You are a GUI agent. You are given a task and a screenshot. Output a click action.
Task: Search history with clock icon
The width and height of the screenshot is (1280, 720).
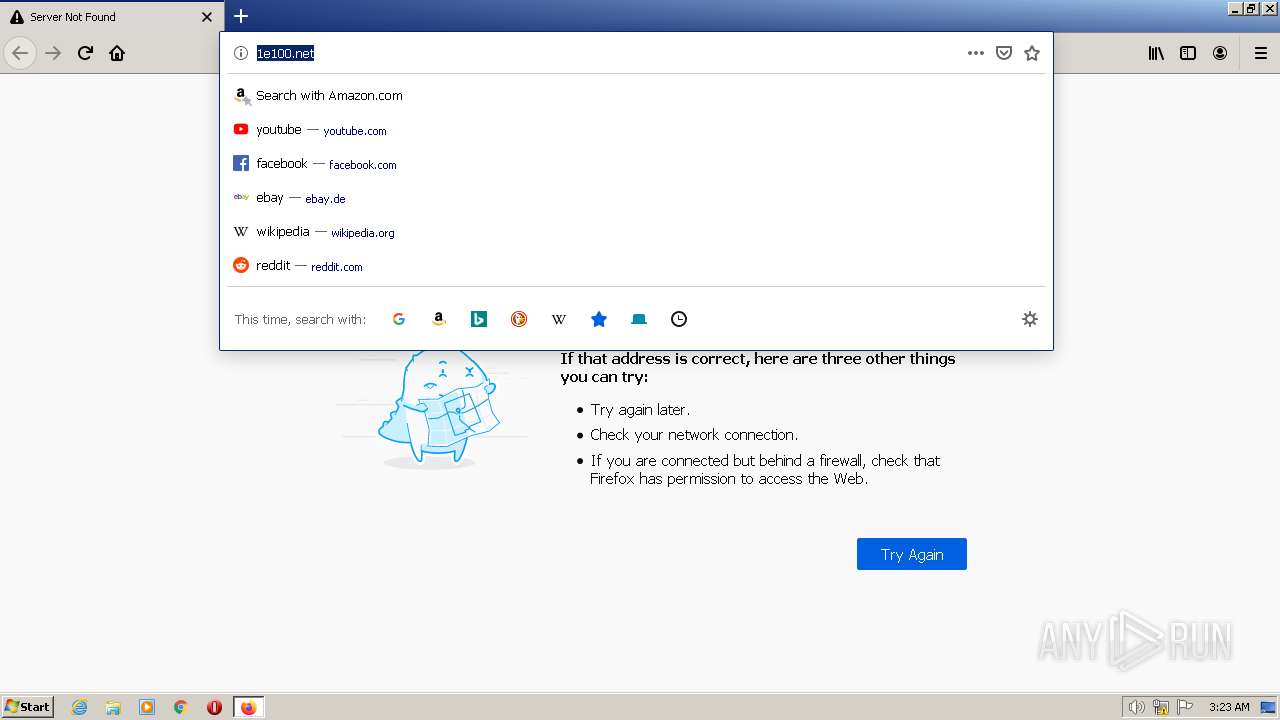pos(679,319)
